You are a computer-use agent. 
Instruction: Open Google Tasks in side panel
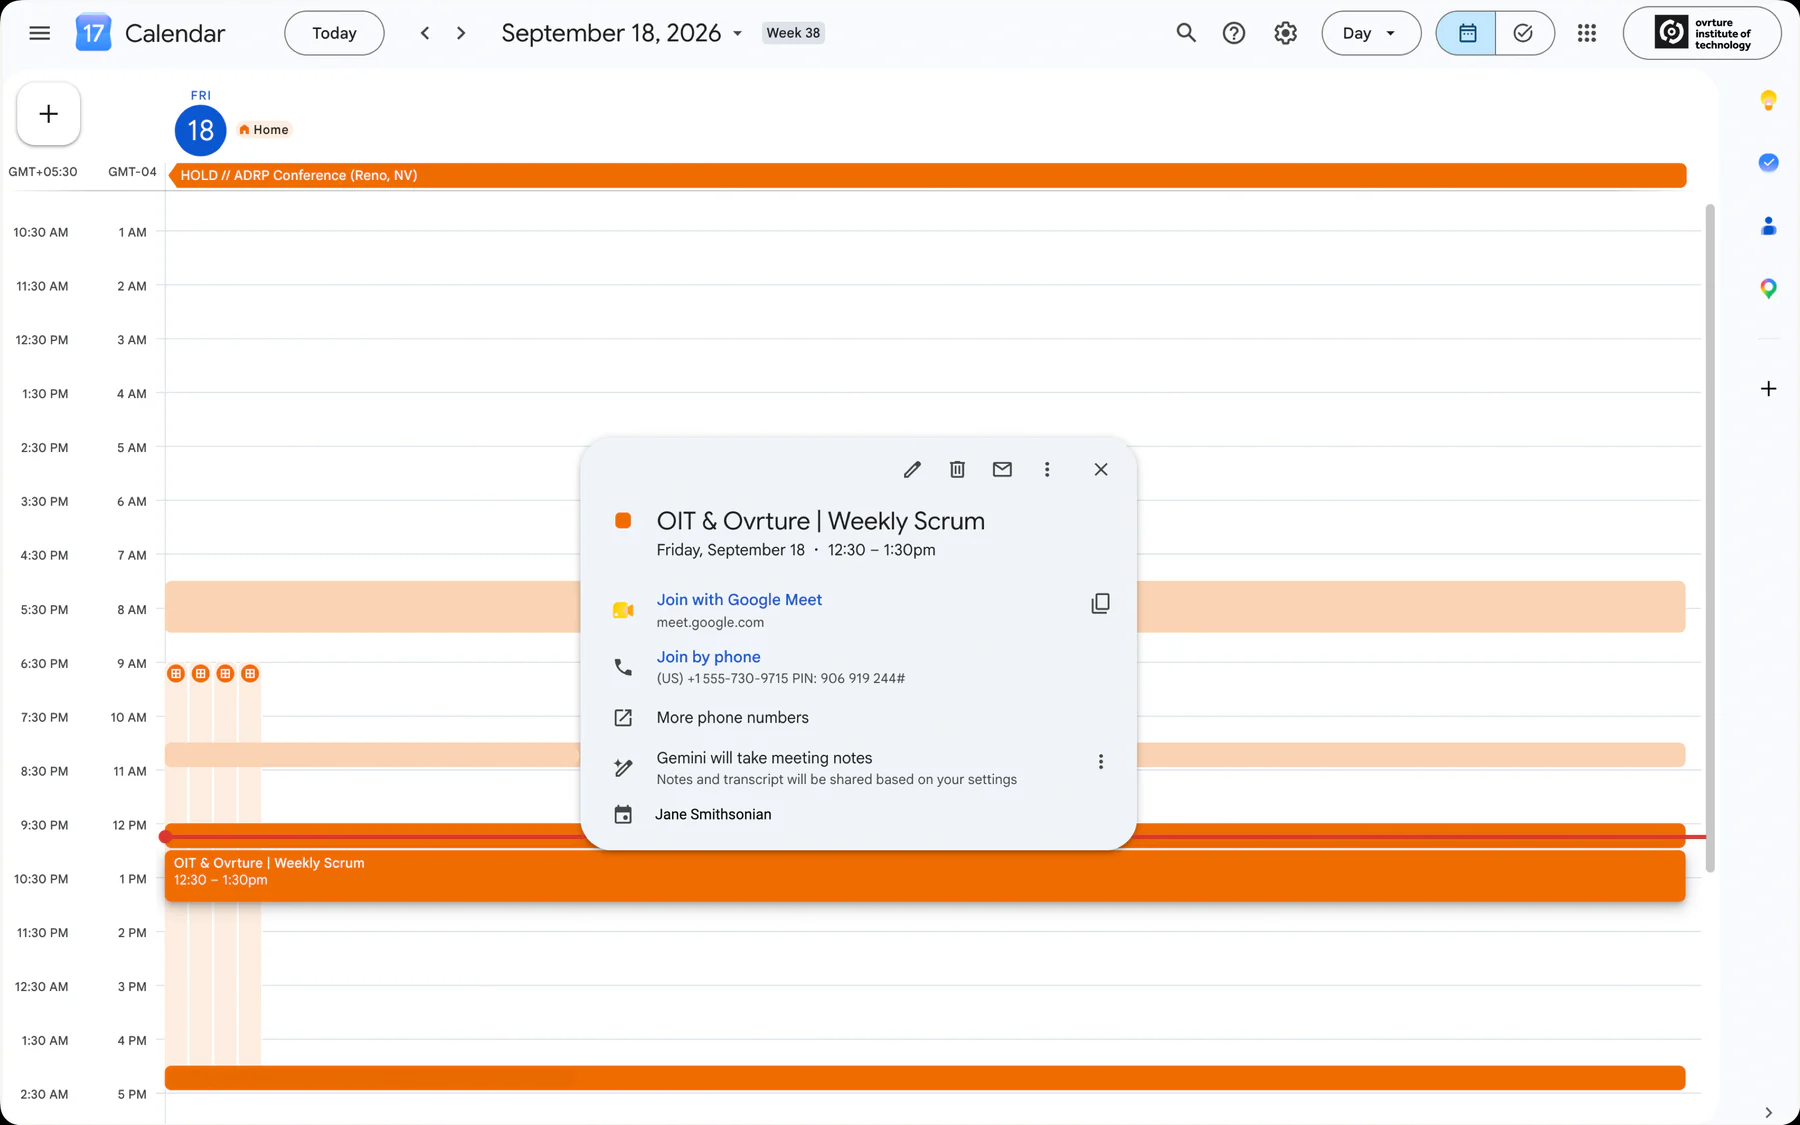[x=1768, y=162]
